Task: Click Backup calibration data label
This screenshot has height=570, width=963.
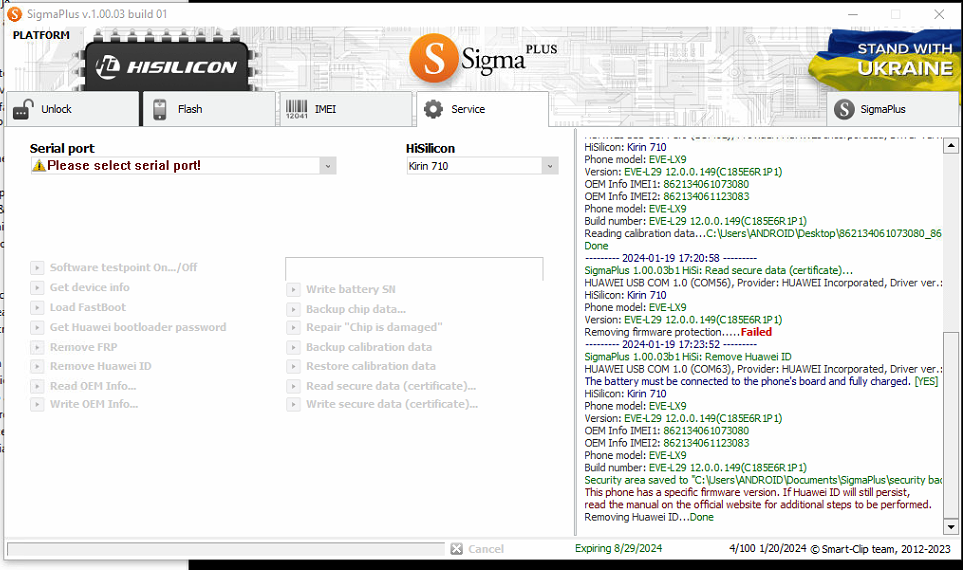Action: pos(369,347)
